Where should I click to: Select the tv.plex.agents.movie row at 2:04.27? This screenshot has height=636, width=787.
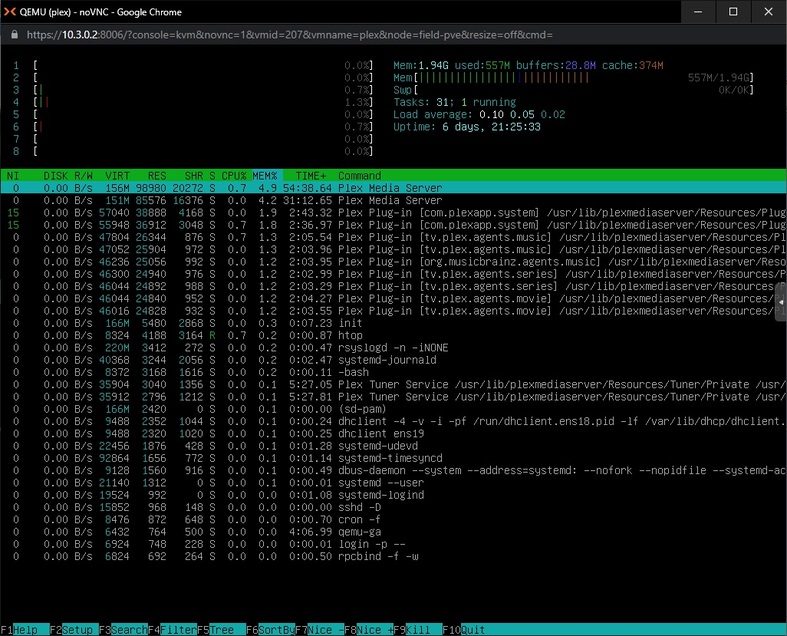pos(394,299)
